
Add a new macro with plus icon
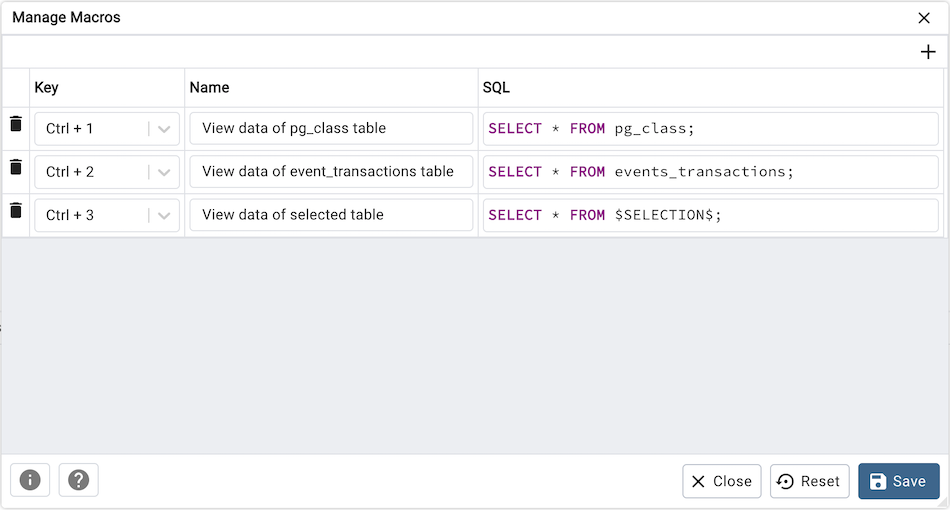point(928,52)
